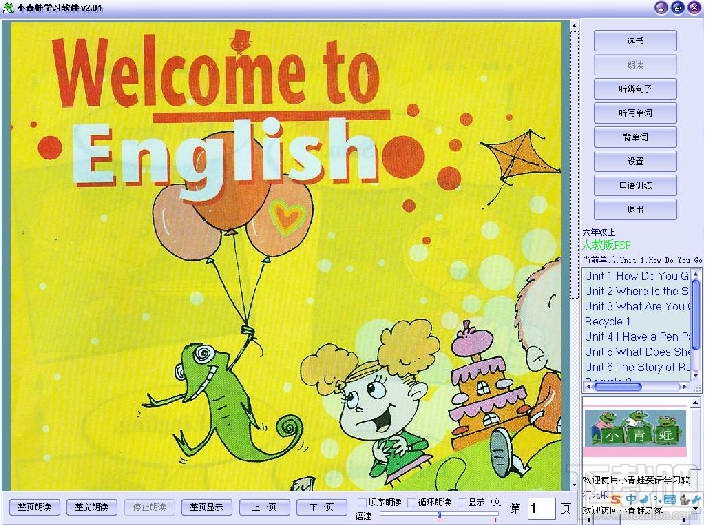
Task: Select Unit 6 The Story of R… entry
Action: (637, 367)
